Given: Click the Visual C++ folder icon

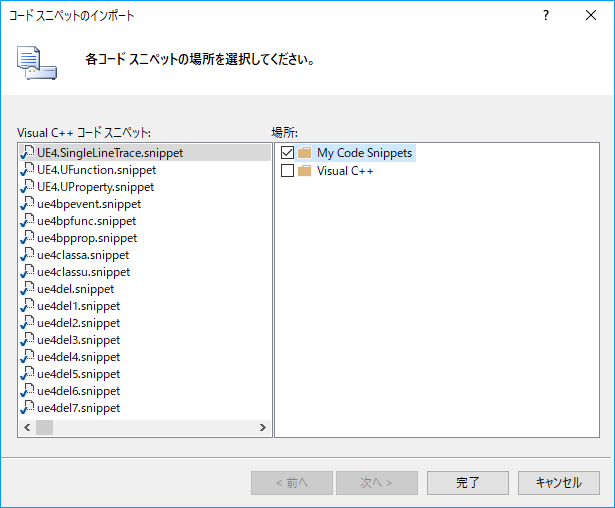Looking at the screenshot, I should click(x=304, y=171).
